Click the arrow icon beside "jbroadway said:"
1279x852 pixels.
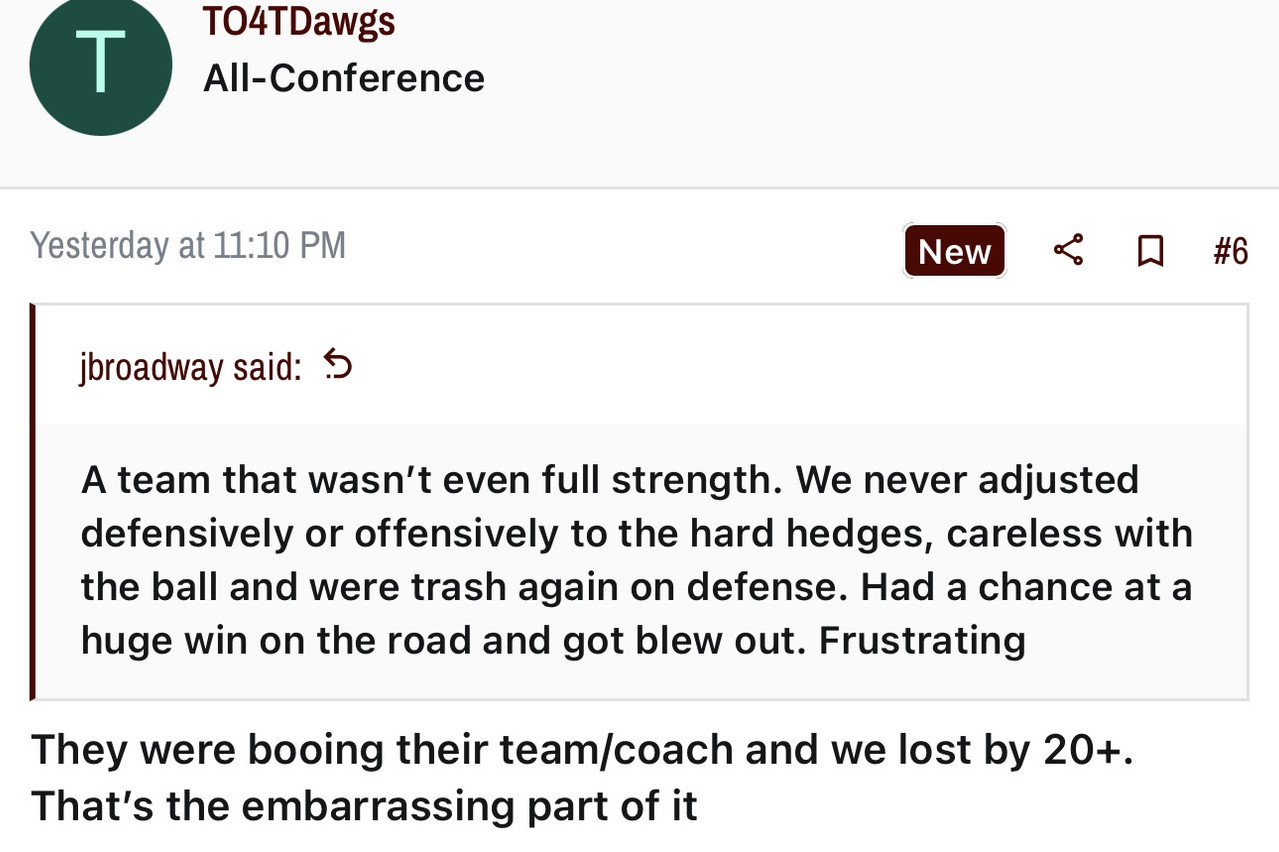click(x=339, y=367)
